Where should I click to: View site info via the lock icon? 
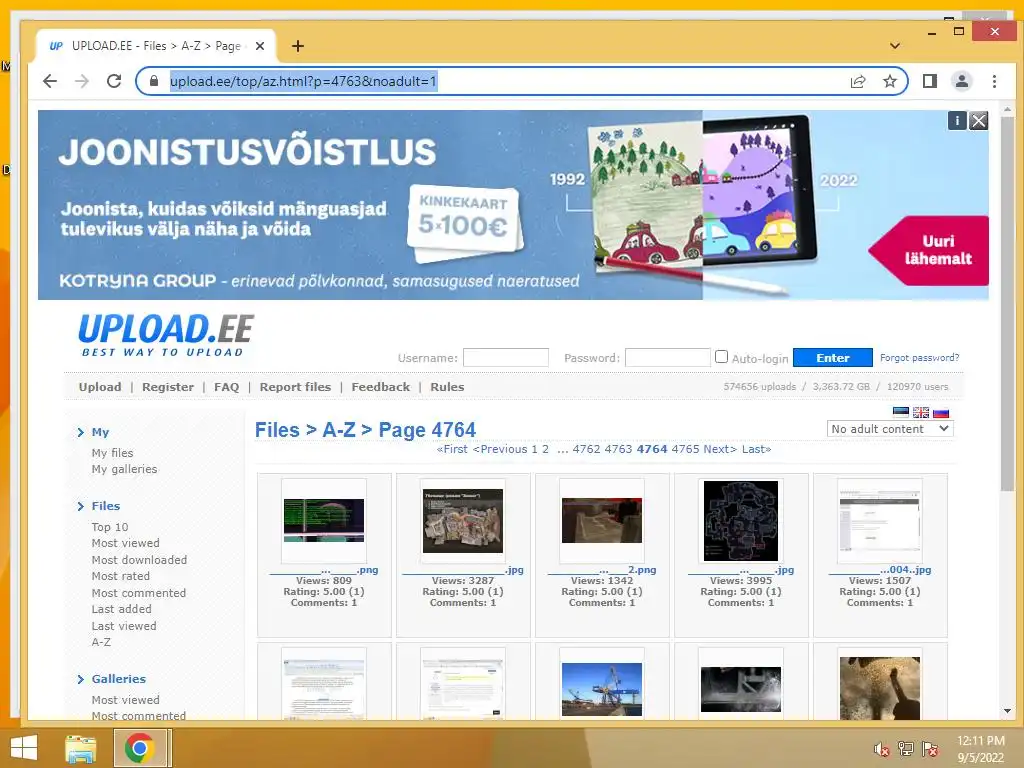point(154,81)
